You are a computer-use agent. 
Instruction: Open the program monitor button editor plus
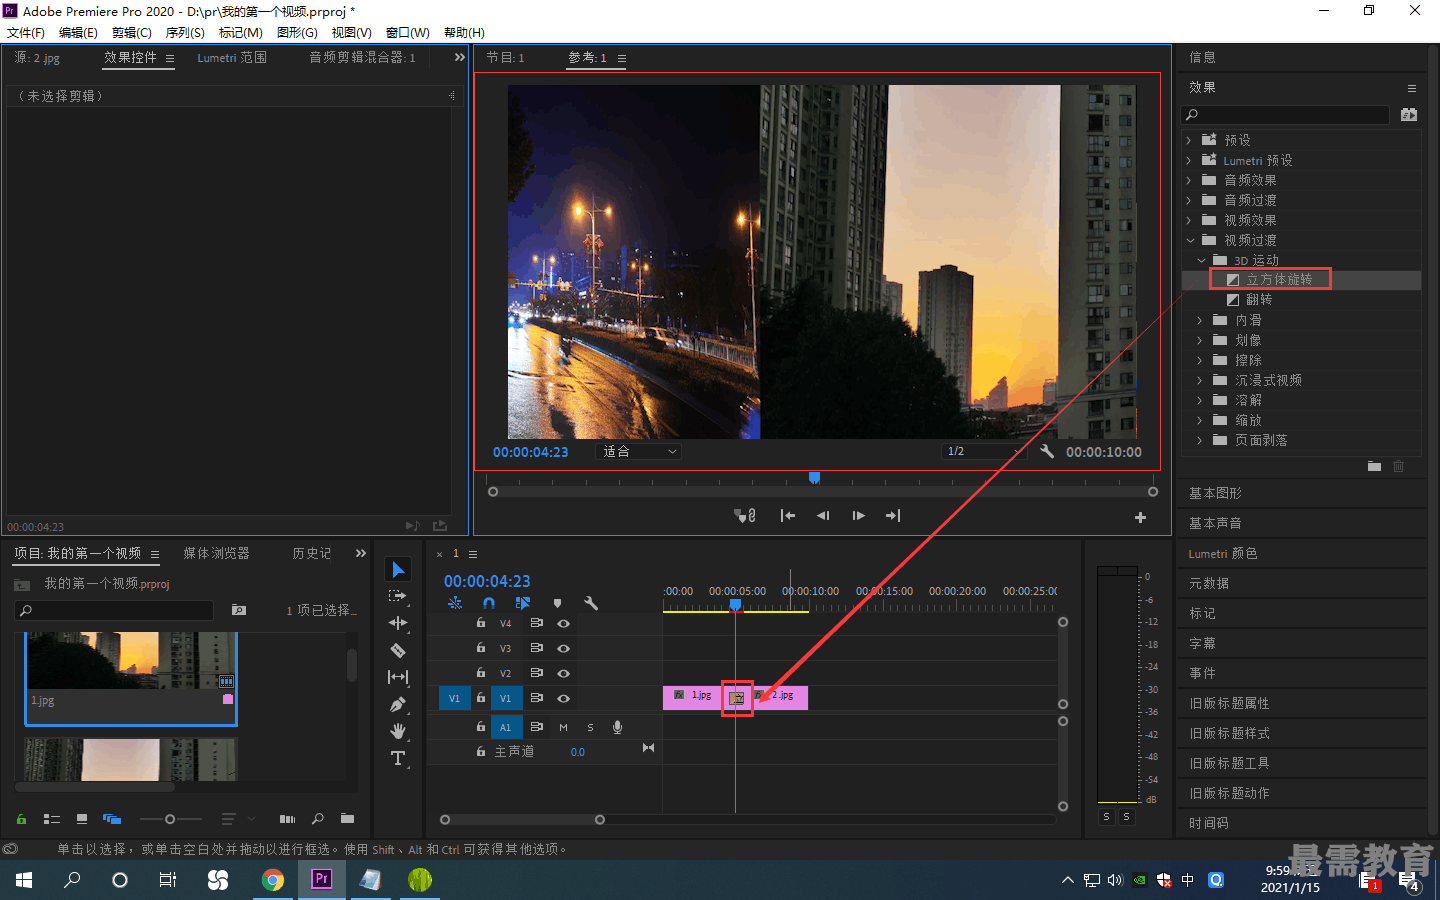pyautogui.click(x=1140, y=517)
